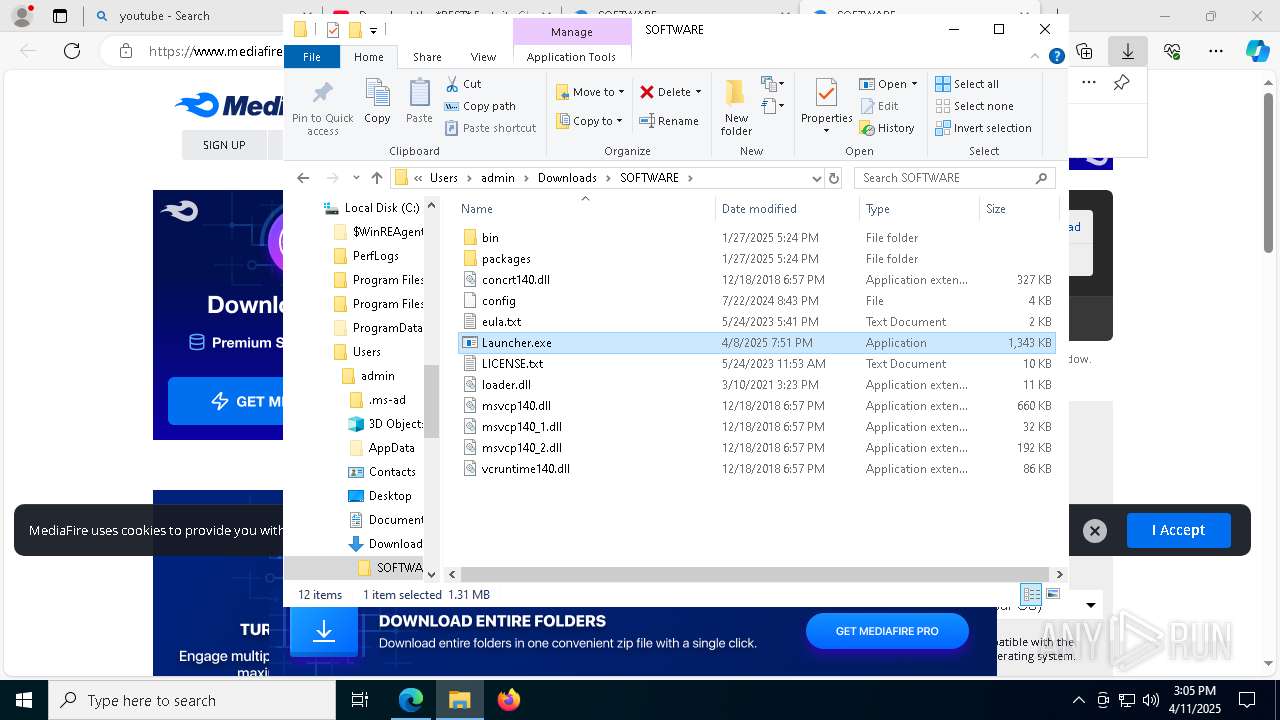This screenshot has height=720, width=1280.
Task: Open the Quick Access Toolbar customize arrow
Action: click(x=373, y=30)
